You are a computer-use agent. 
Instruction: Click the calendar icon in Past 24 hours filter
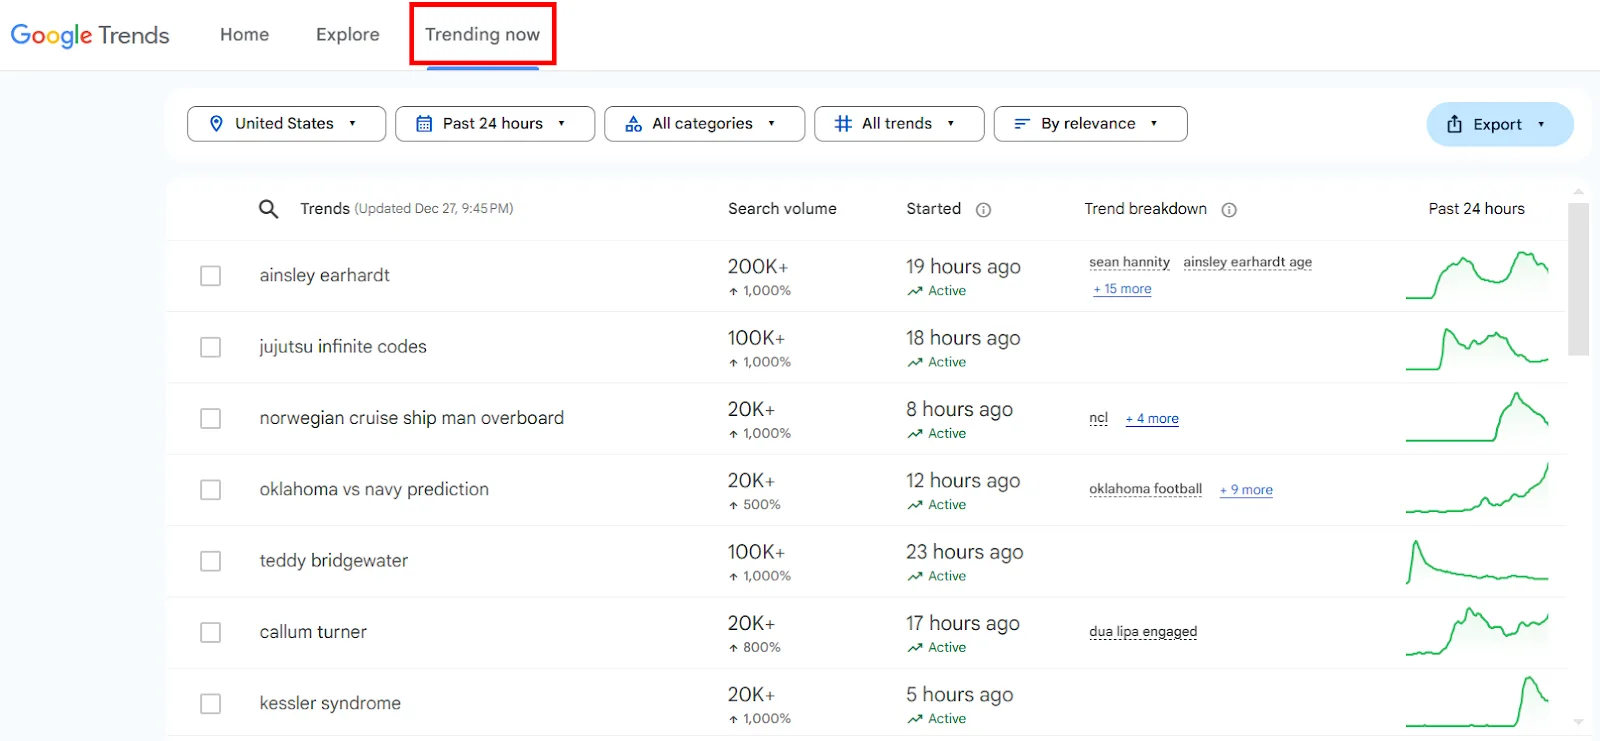pos(424,124)
